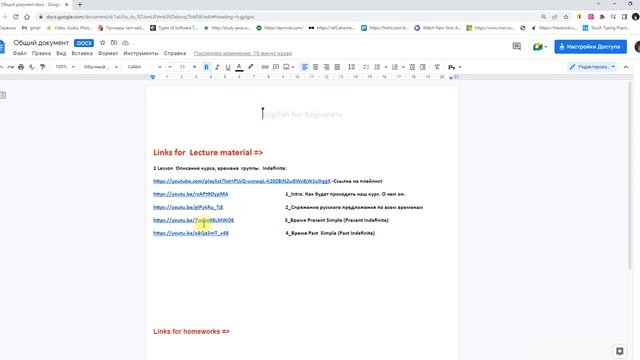Open the Calibri font dropdown
The height and width of the screenshot is (360, 640).
[144, 67]
